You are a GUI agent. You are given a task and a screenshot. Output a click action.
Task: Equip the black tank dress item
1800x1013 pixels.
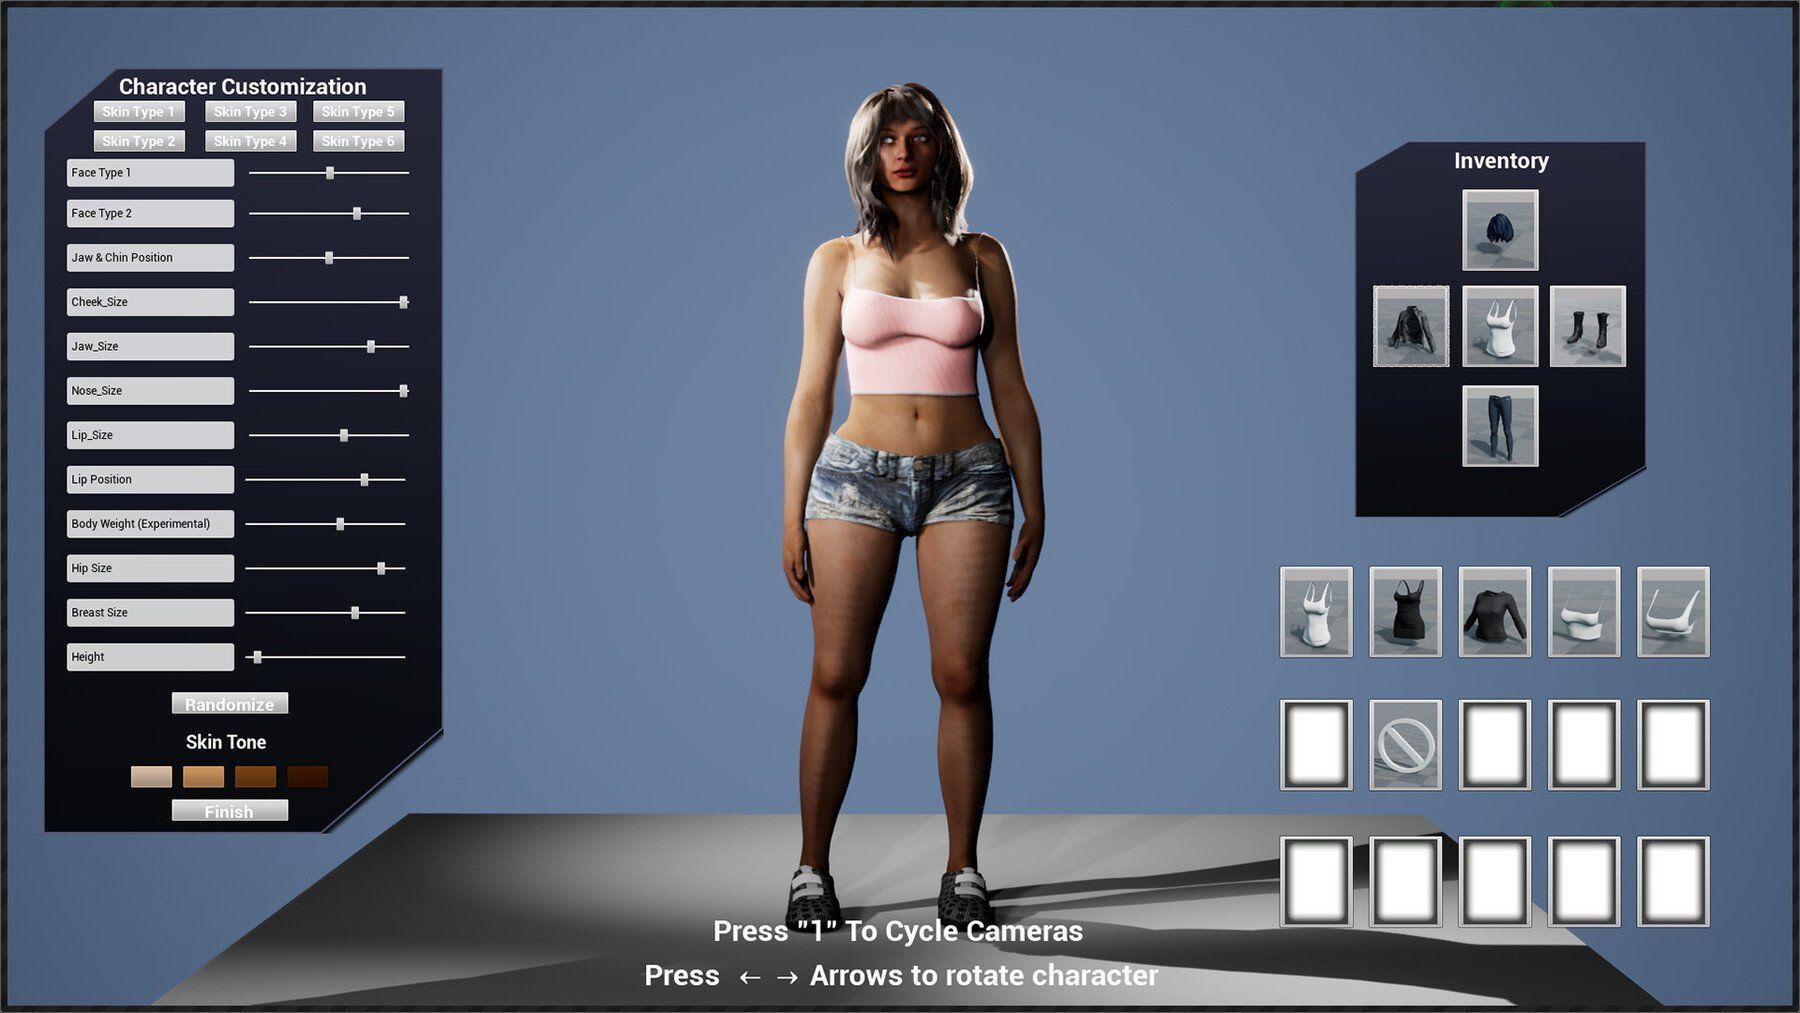point(1405,612)
